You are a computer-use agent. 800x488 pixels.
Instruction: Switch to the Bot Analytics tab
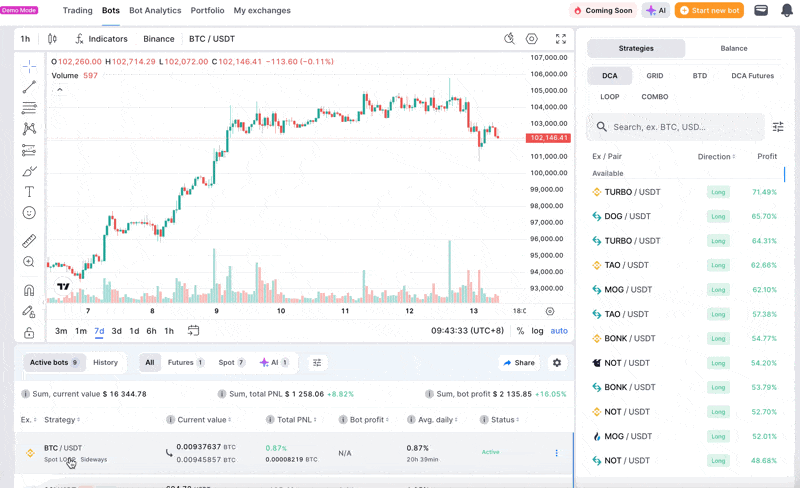(155, 11)
